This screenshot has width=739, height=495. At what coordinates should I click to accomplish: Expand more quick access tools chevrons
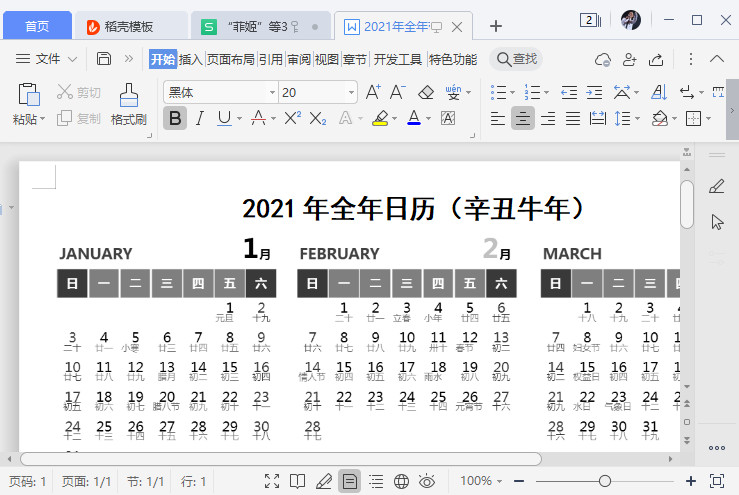(x=129, y=59)
